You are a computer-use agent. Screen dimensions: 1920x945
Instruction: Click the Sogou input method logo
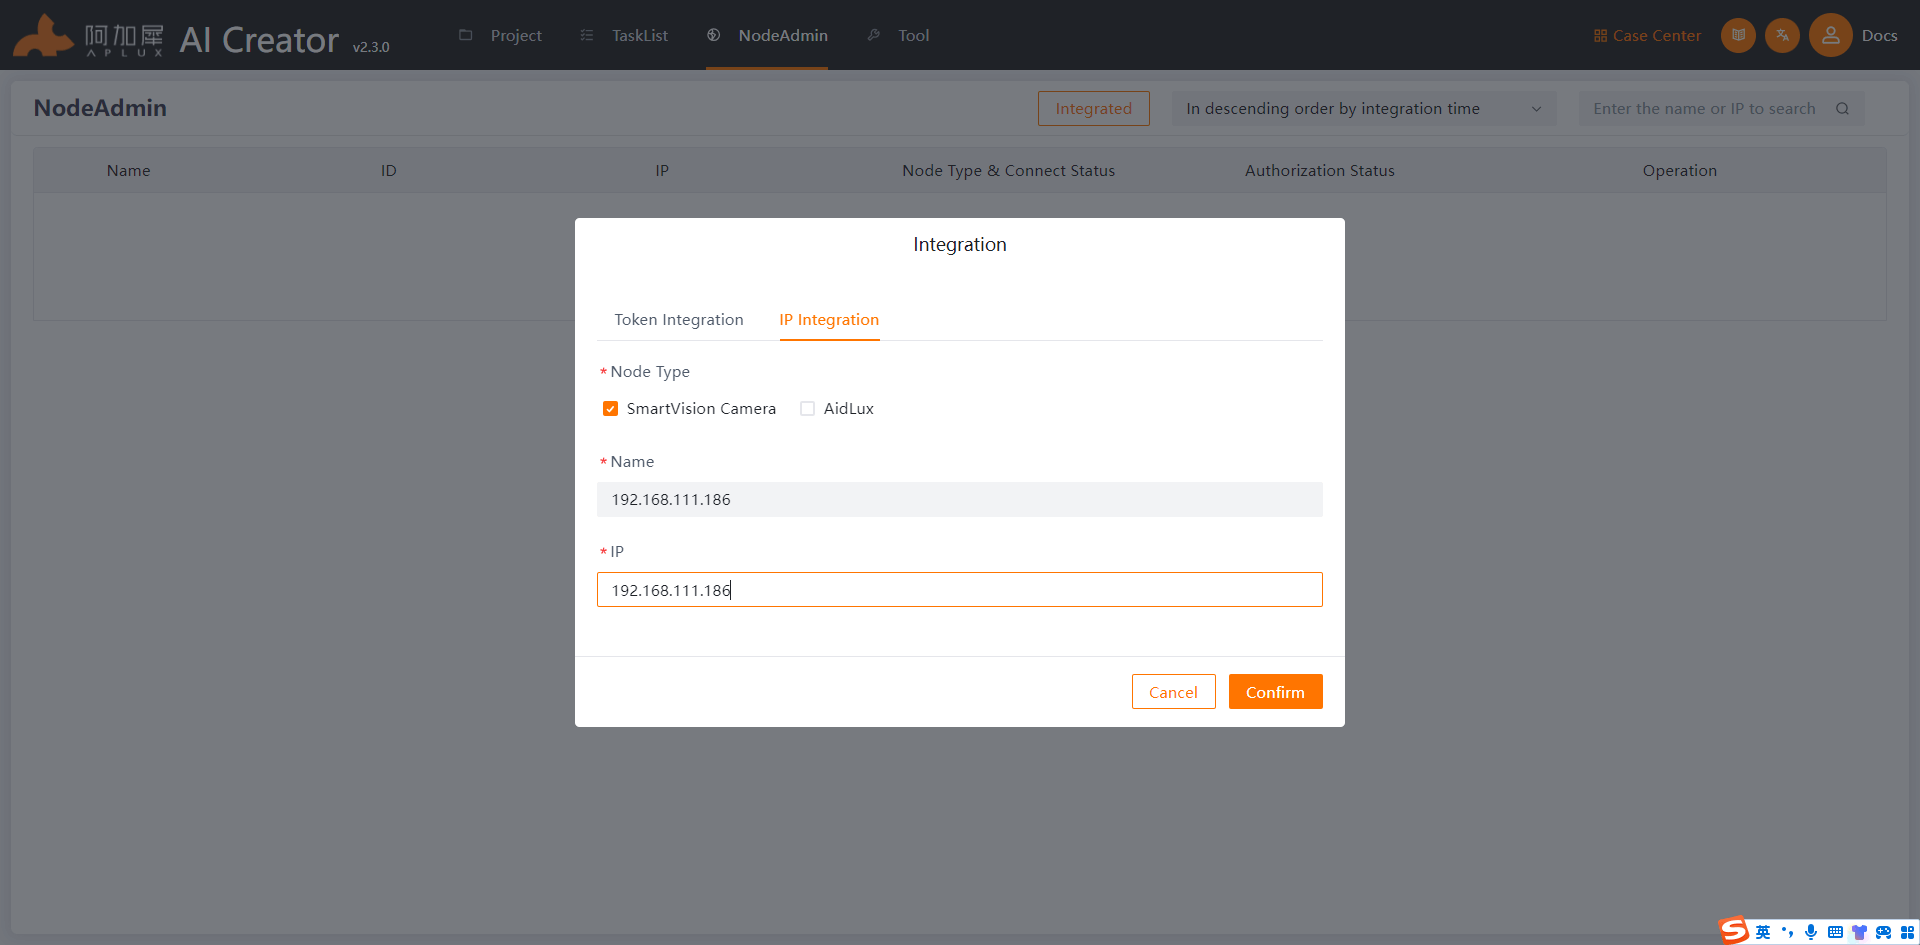coord(1734,931)
